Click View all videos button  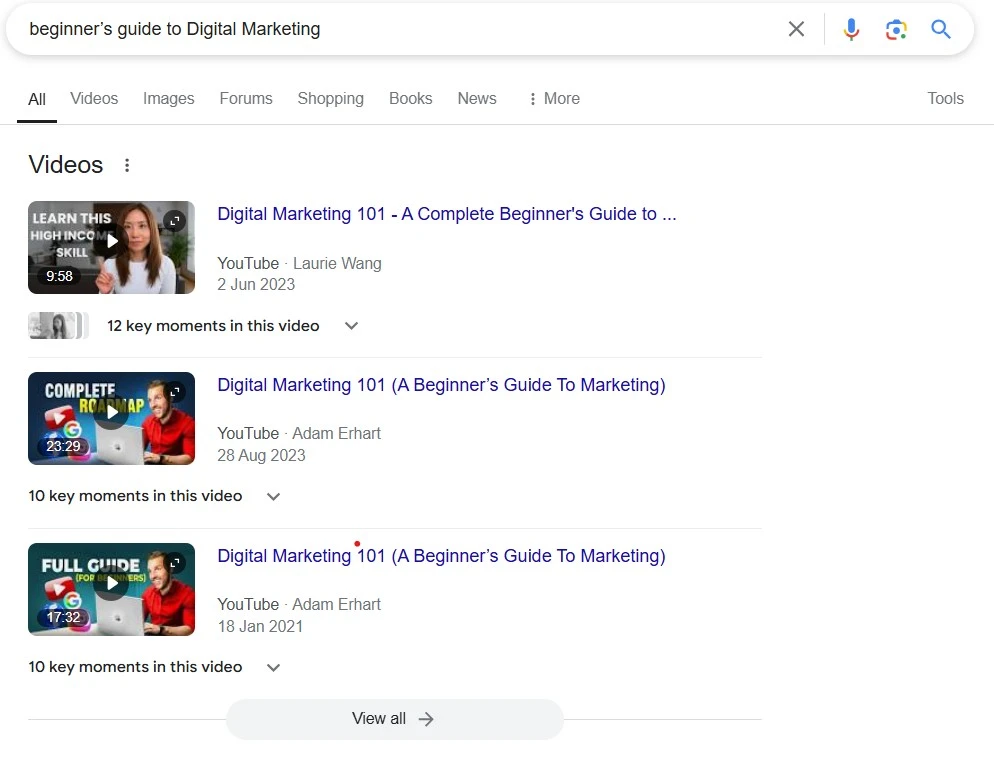click(394, 718)
